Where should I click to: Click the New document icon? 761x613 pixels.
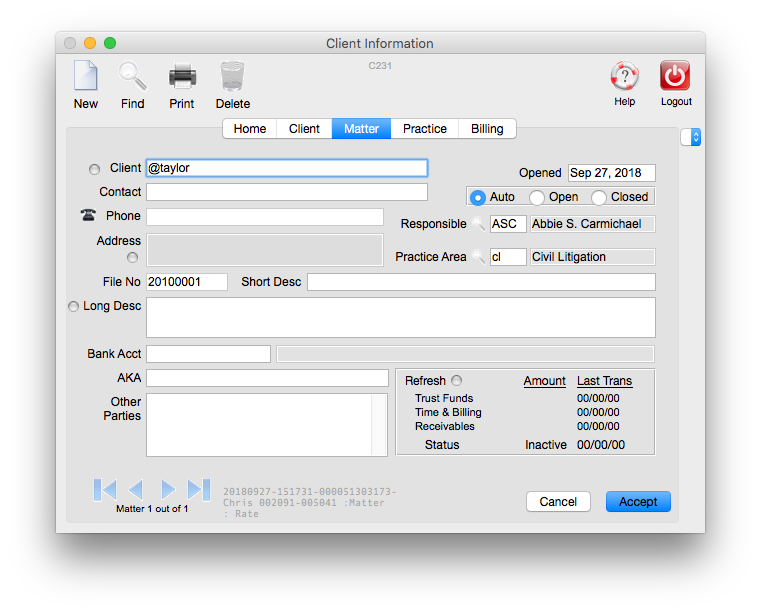pyautogui.click(x=86, y=77)
